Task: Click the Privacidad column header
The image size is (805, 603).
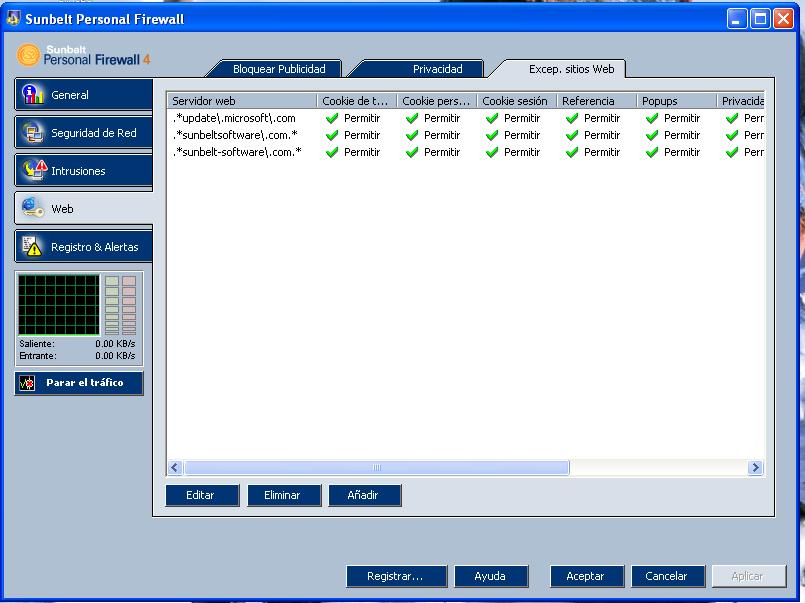Action: pos(741,101)
